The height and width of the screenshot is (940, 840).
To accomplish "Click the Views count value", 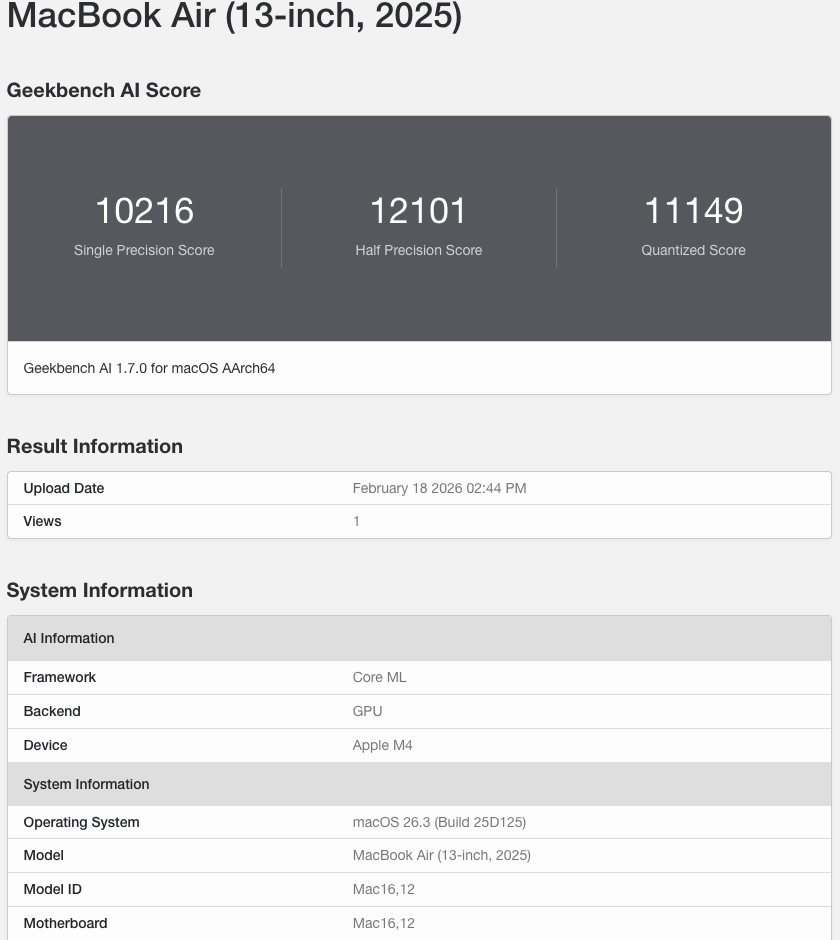I will point(356,521).
